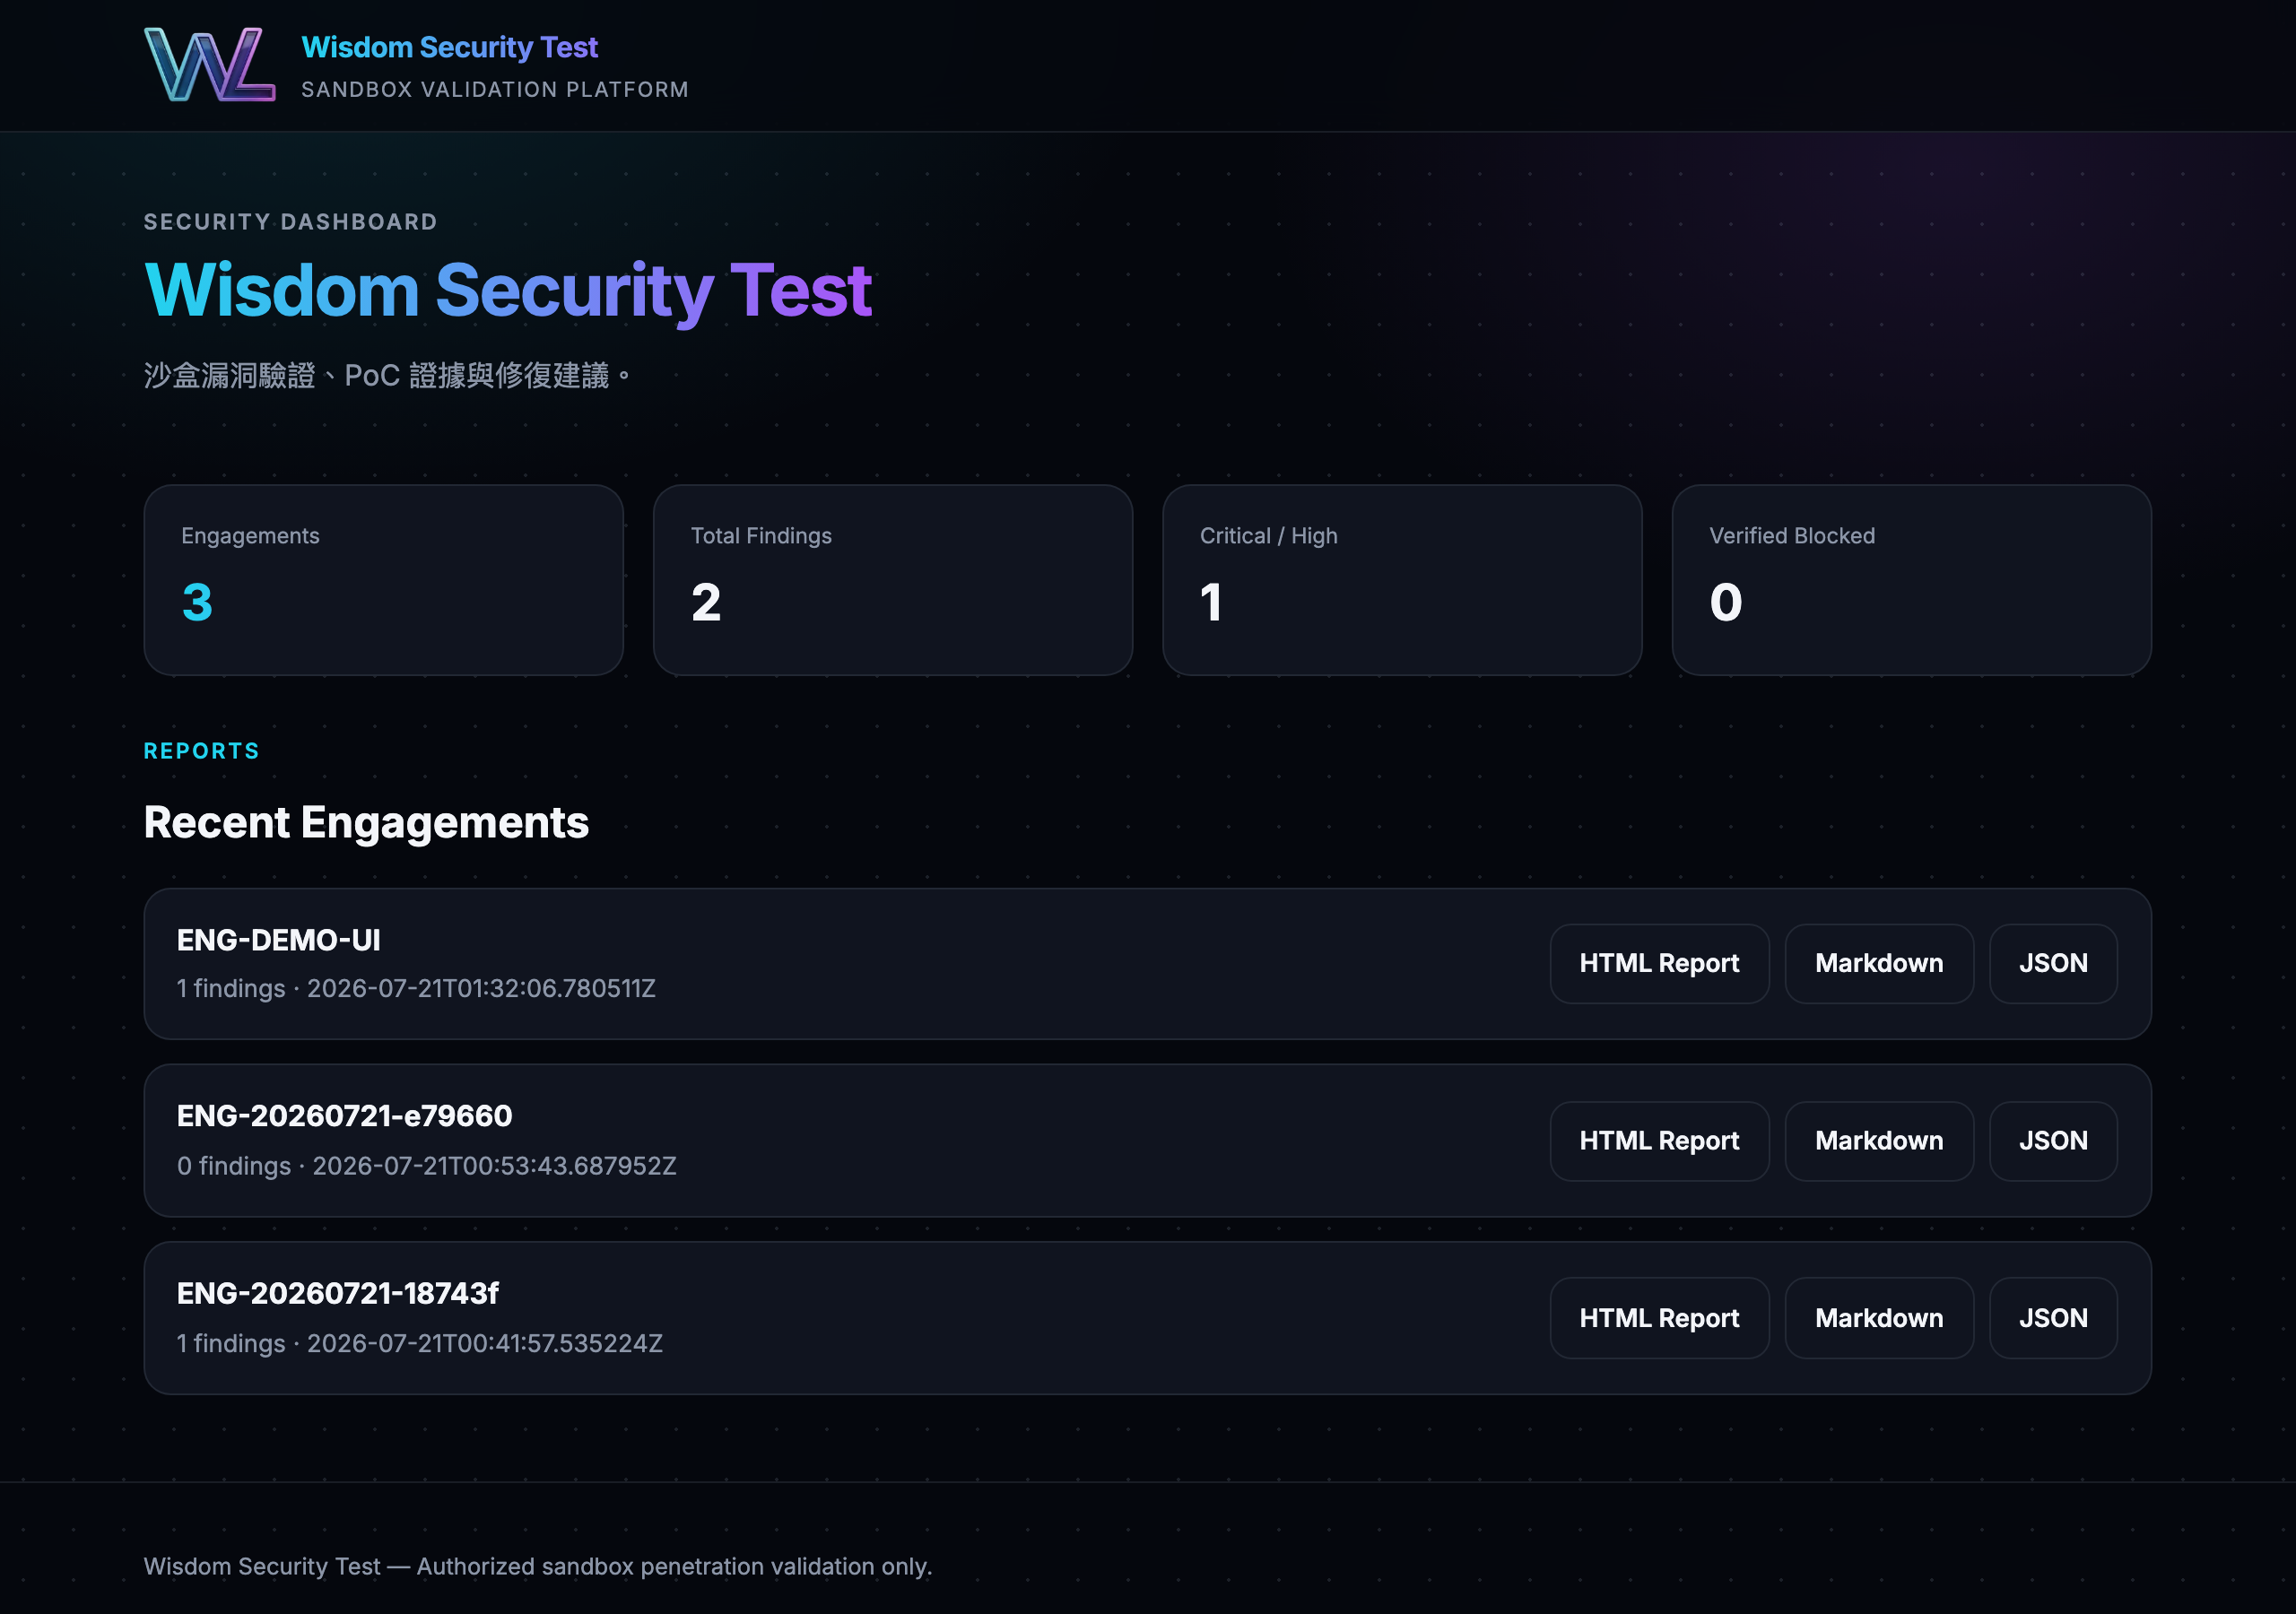The image size is (2296, 1614).
Task: Open JSON export for ENG-DEMO-UI
Action: tap(2053, 963)
